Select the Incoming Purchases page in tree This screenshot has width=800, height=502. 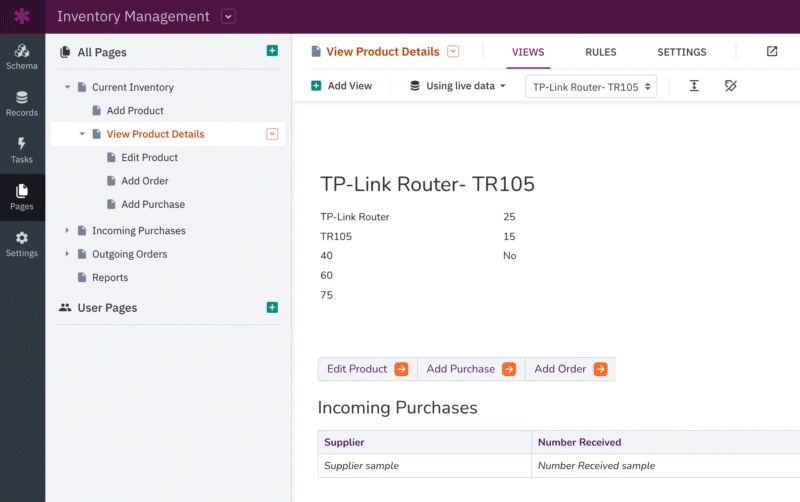coord(139,231)
